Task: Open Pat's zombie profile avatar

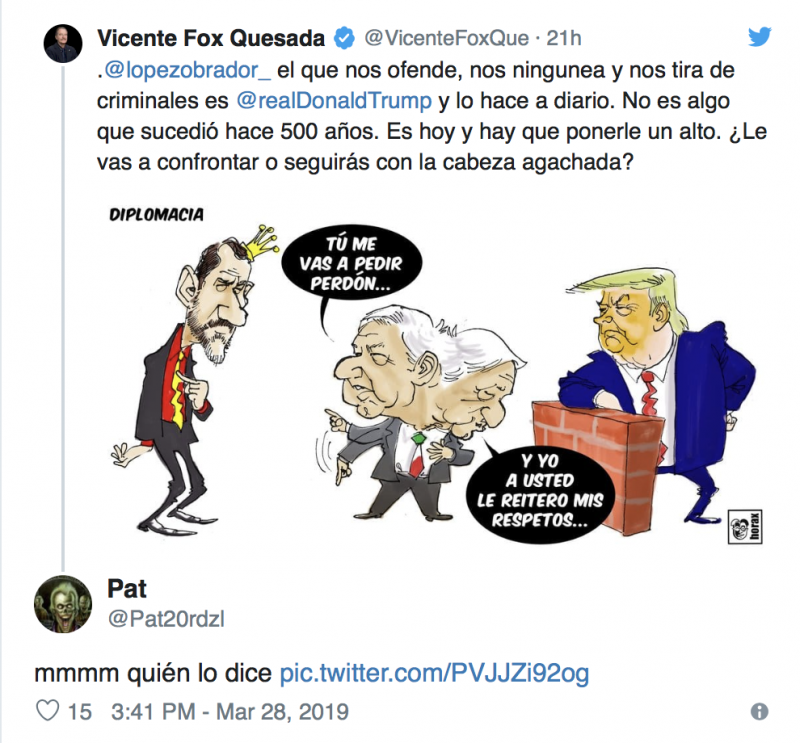Action: point(63,604)
